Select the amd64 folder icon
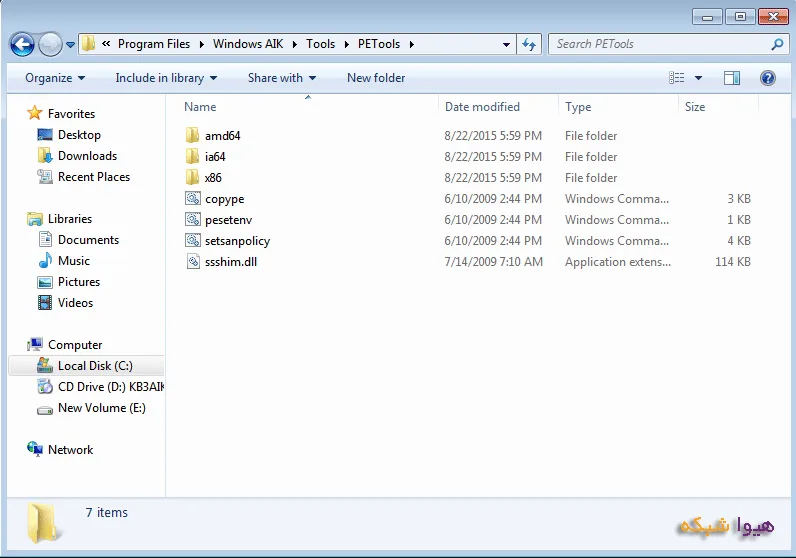 click(192, 136)
